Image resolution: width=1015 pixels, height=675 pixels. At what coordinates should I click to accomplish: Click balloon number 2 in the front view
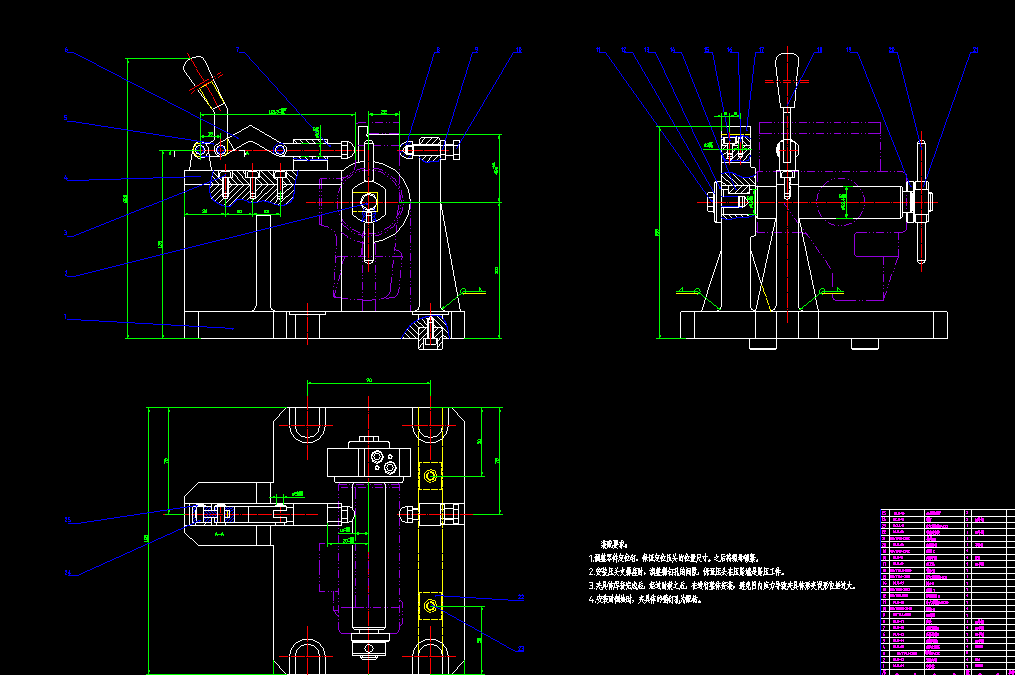click(65, 274)
